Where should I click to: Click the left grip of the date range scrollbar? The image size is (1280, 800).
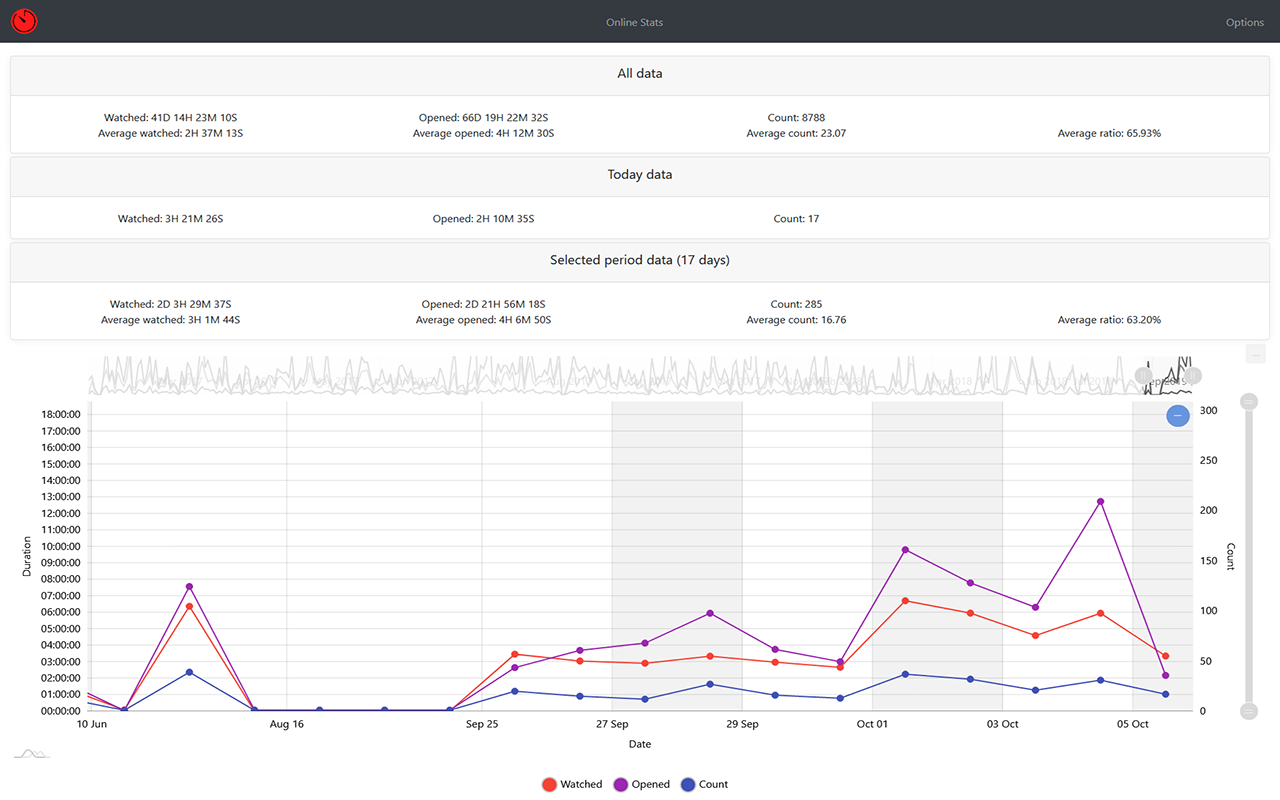(1144, 376)
